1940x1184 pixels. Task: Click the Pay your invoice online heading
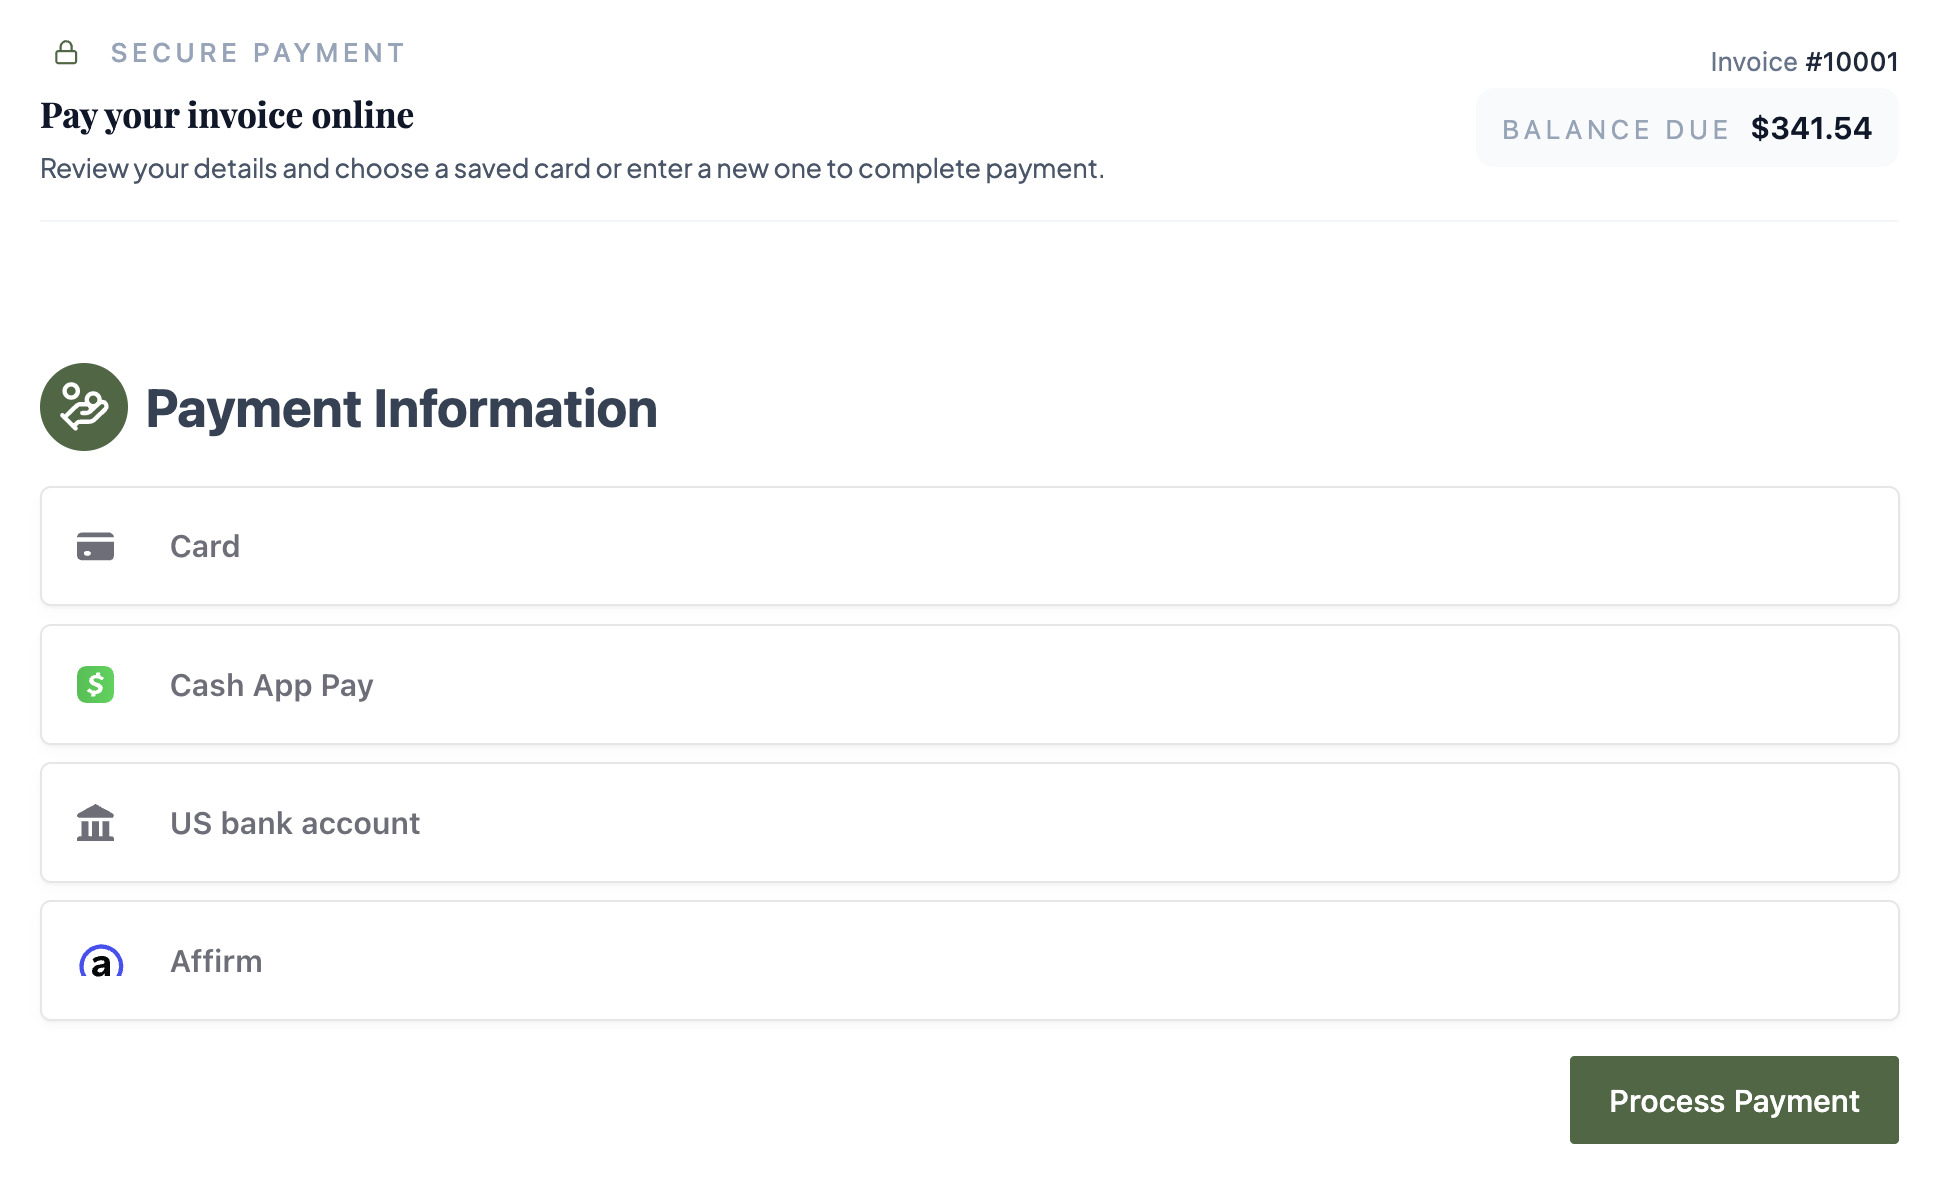coord(227,115)
